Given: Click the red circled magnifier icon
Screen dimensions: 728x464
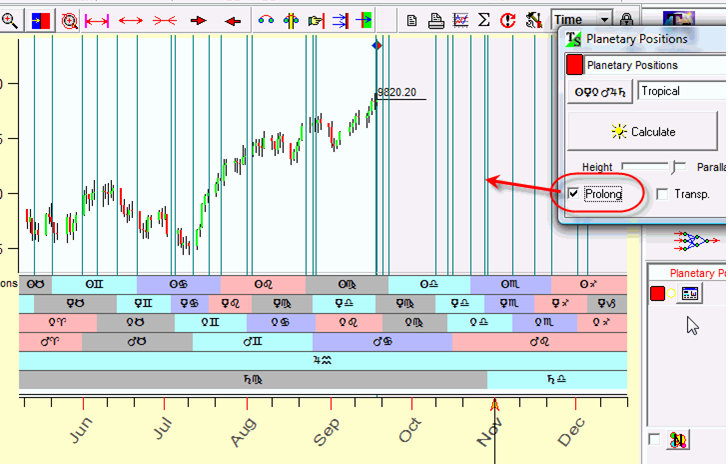Looking at the screenshot, I should pyautogui.click(x=69, y=21).
